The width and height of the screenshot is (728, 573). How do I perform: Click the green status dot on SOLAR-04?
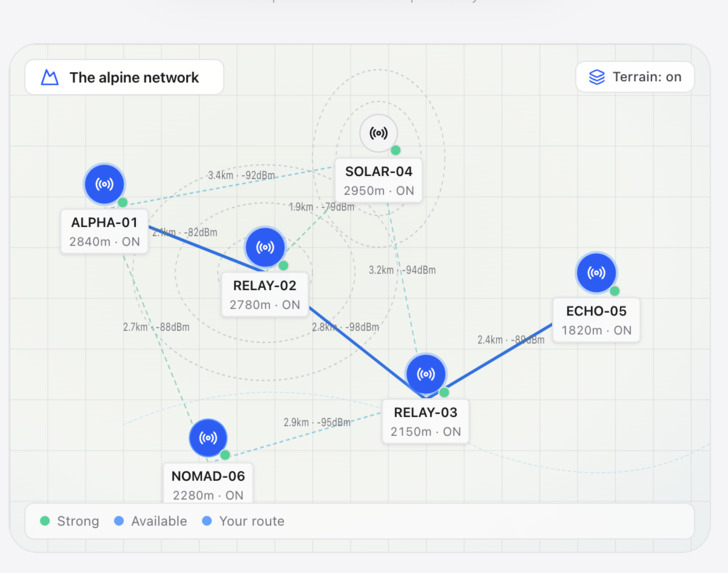pyautogui.click(x=396, y=150)
